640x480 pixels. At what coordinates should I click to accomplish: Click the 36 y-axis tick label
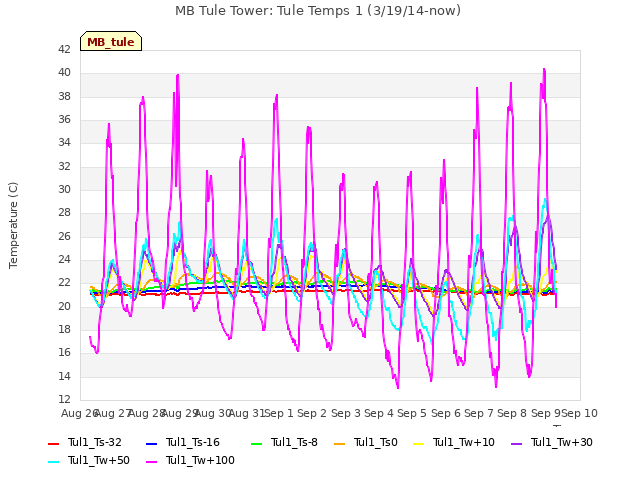[x=64, y=120]
